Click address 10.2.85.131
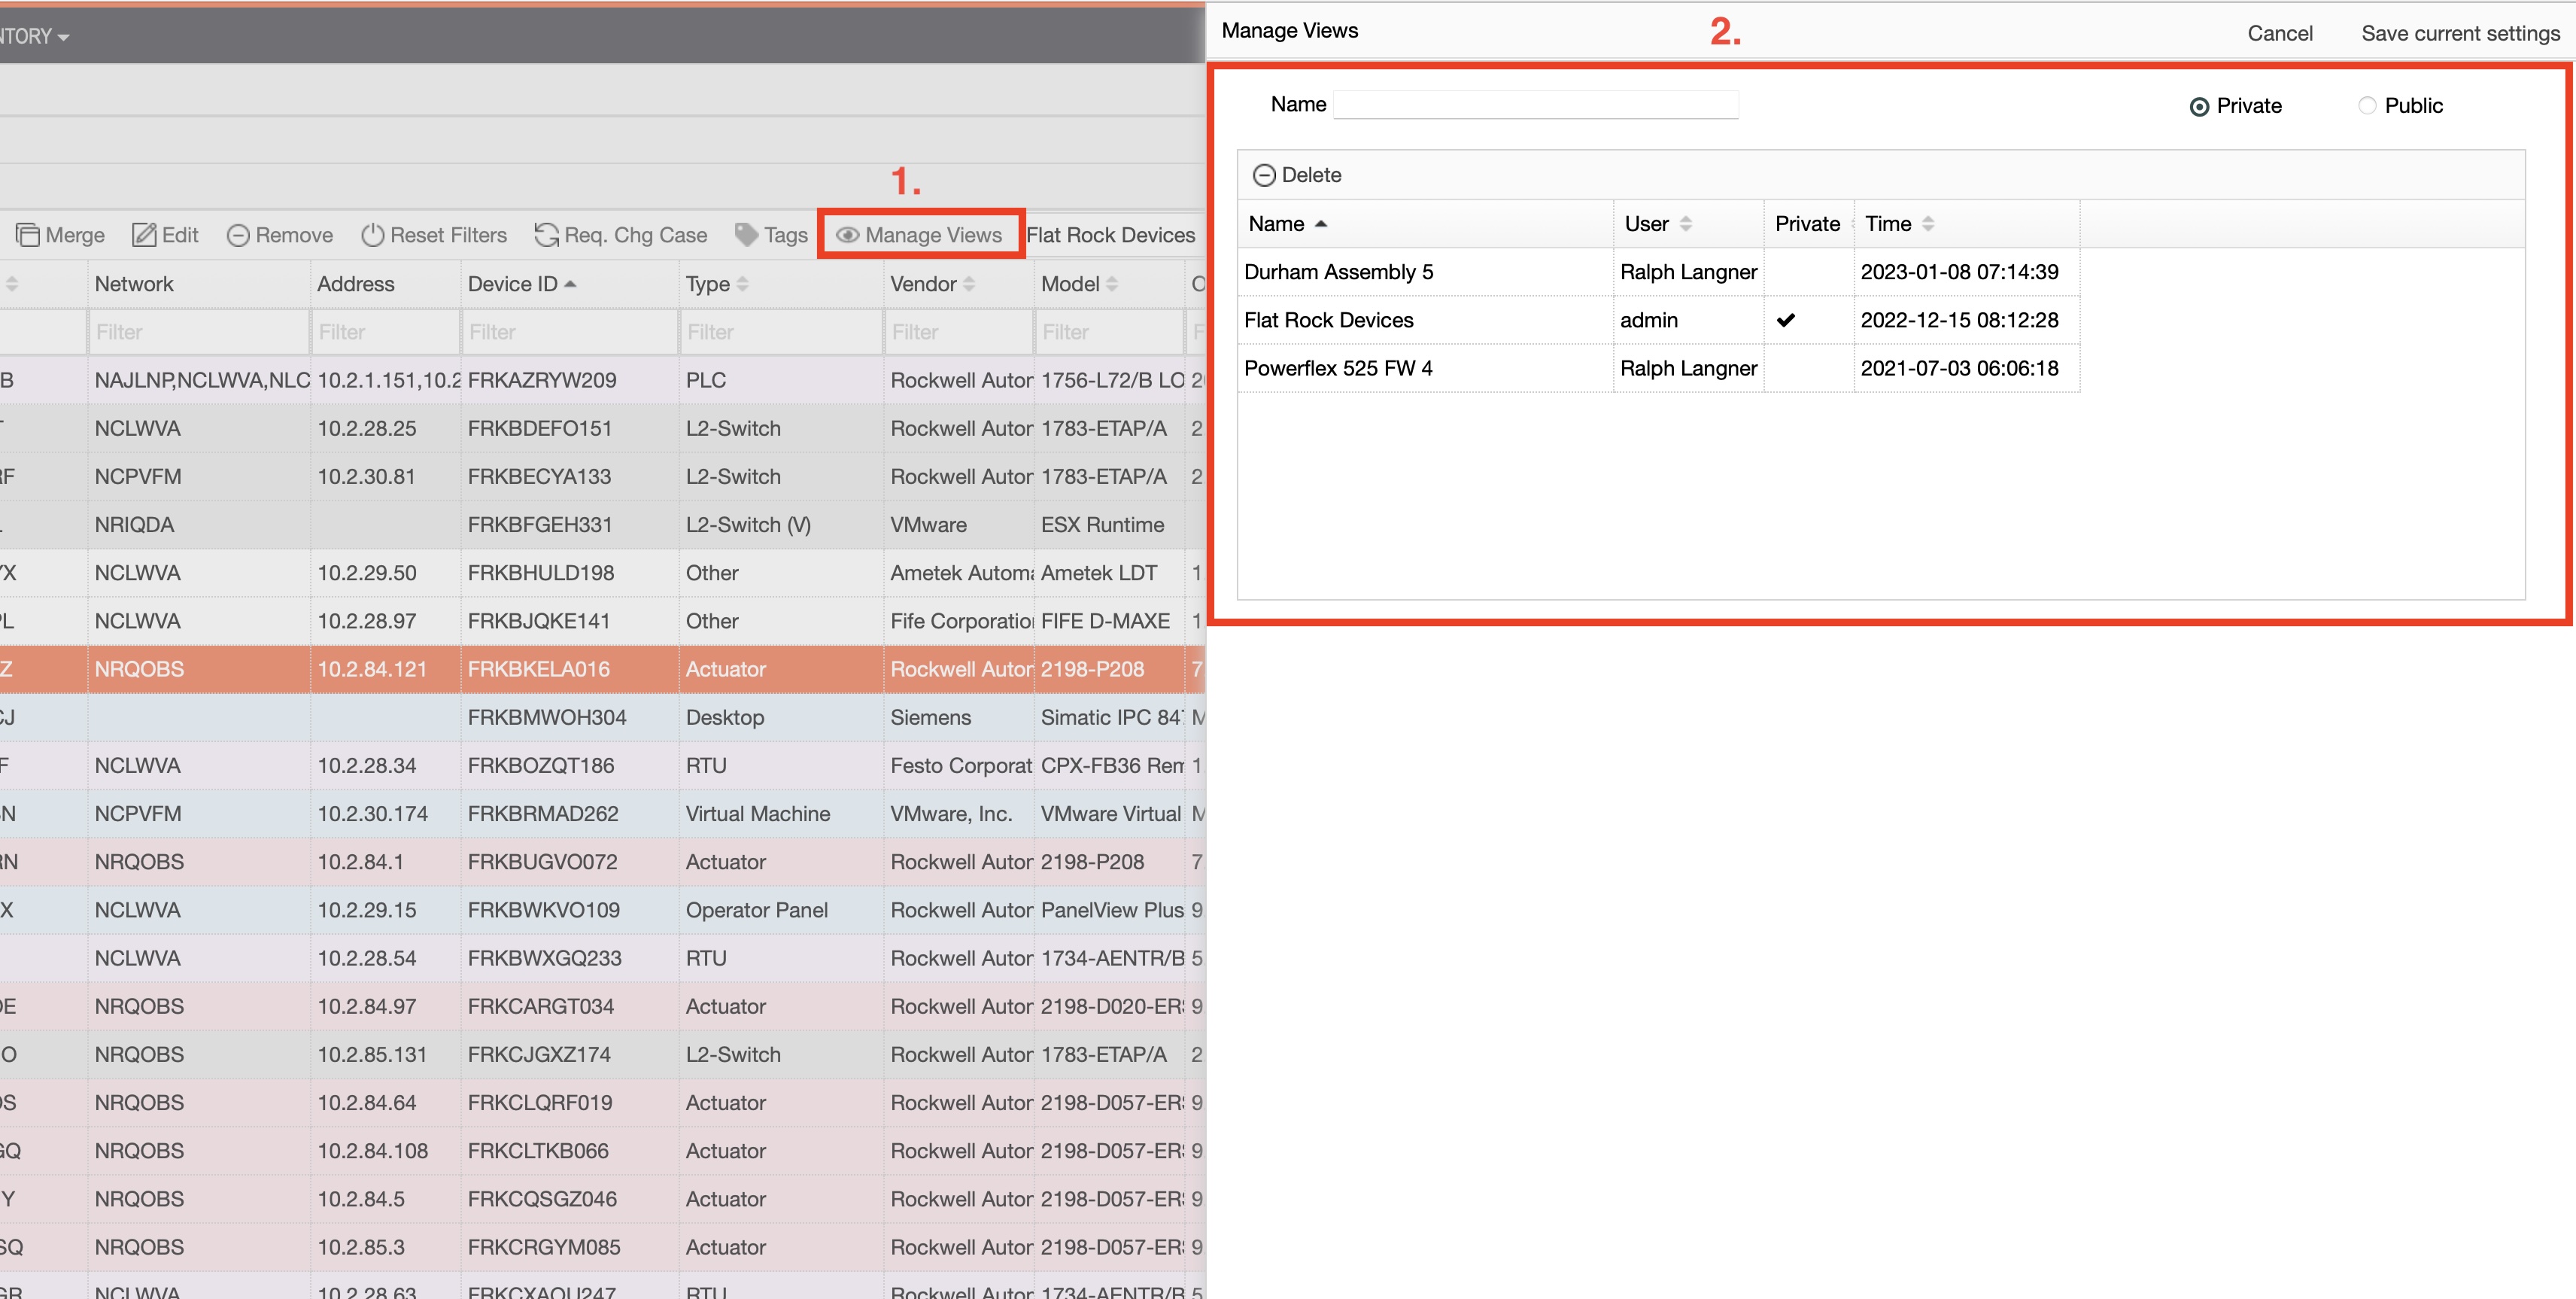The height and width of the screenshot is (1299, 2576). point(372,1055)
